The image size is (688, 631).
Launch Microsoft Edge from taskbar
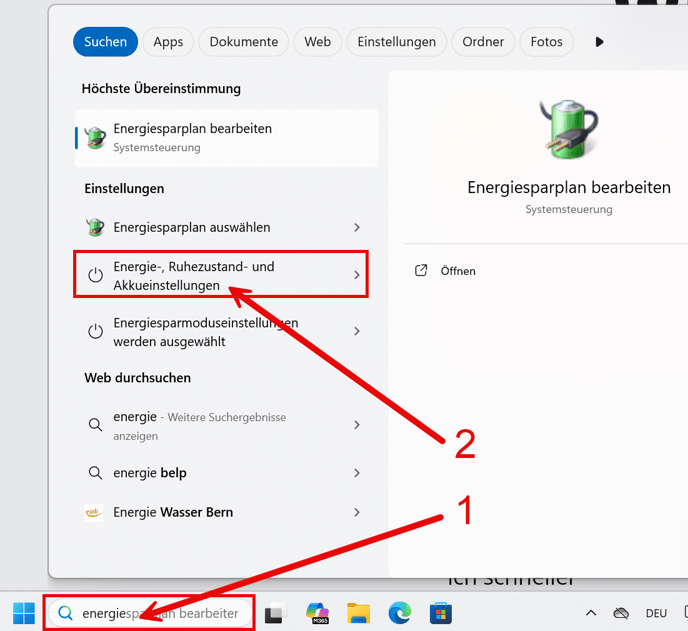(400, 613)
